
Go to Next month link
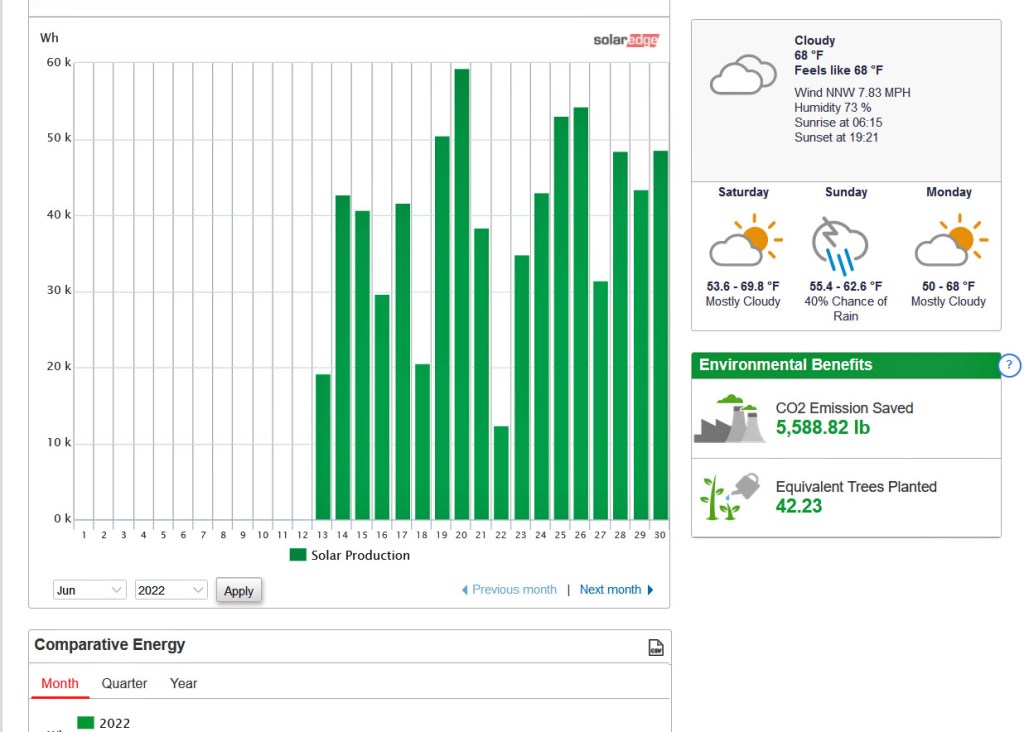[x=616, y=590]
